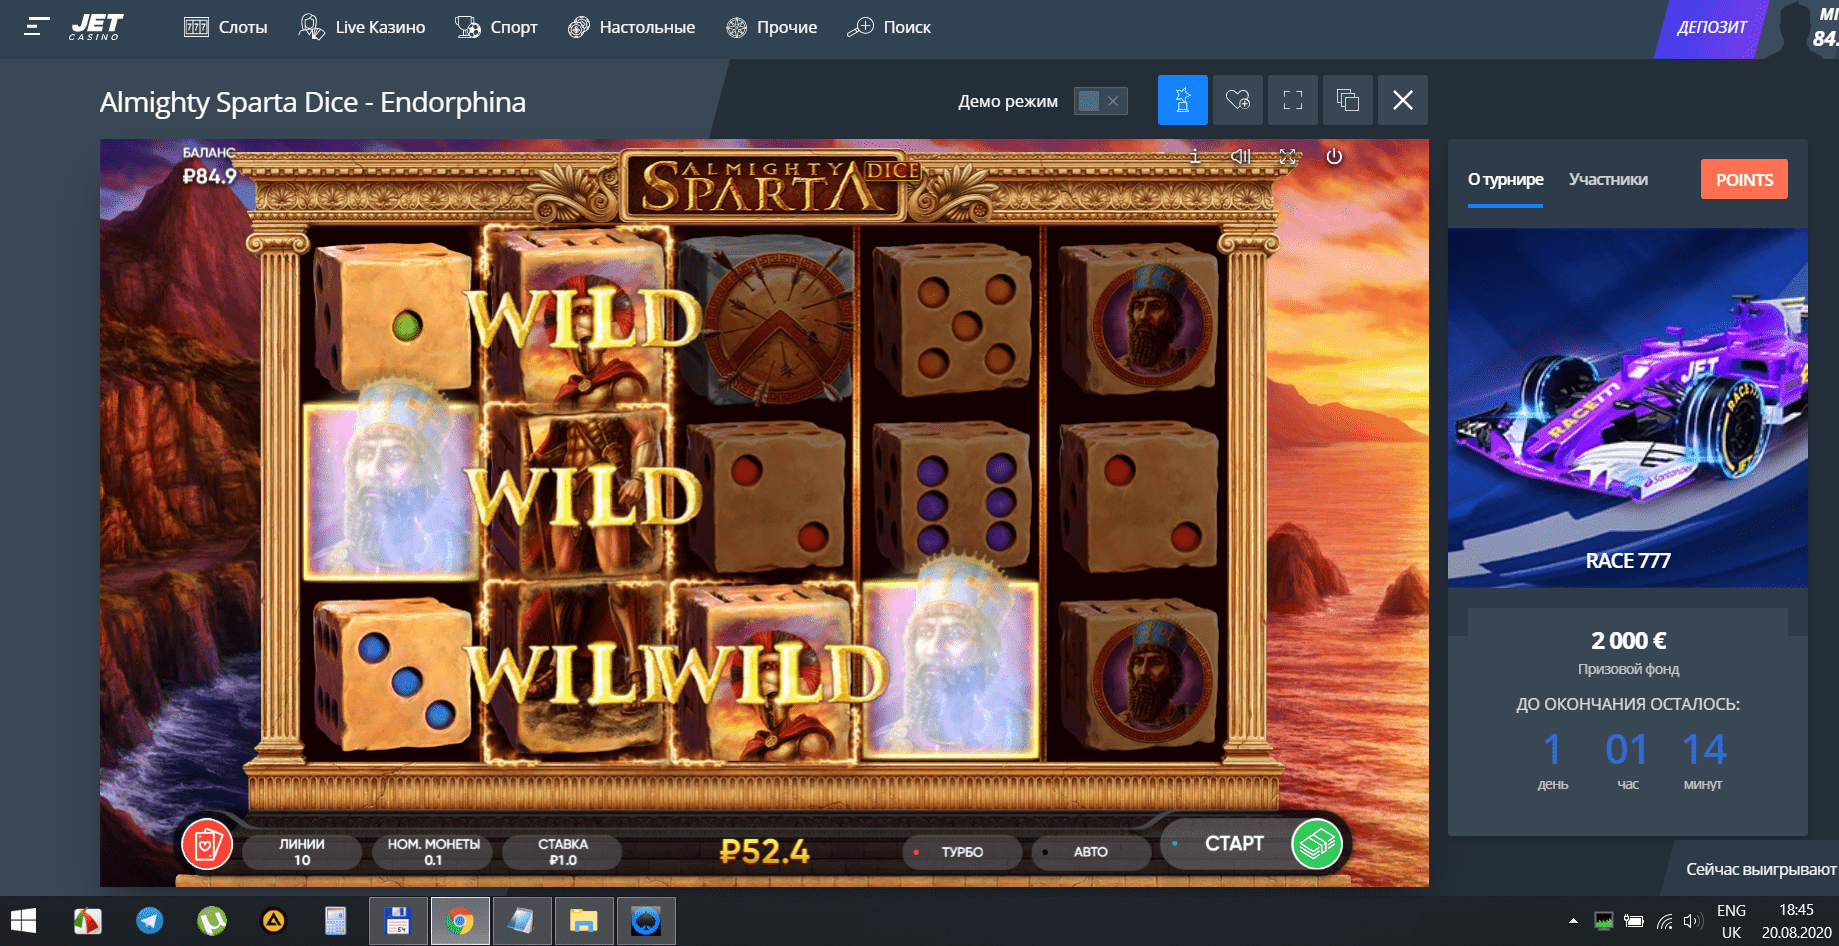The height and width of the screenshot is (946, 1839).
Task: Open the in-game info paytable
Action: tap(1194, 157)
